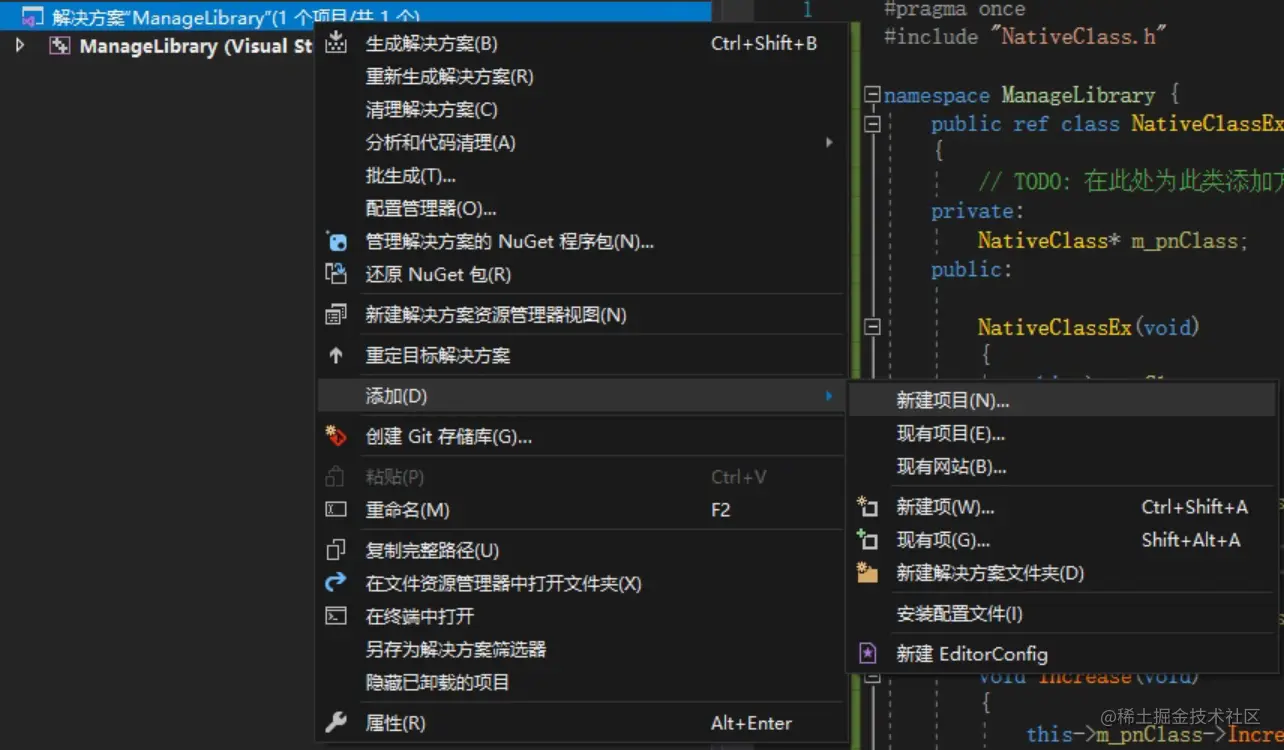
Task: Click the EditorConfig icon in the submenu
Action: tap(867, 654)
